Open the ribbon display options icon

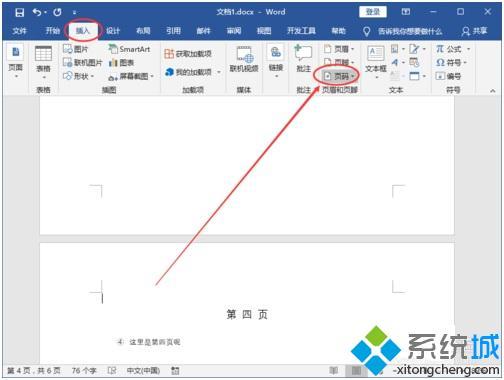406,12
